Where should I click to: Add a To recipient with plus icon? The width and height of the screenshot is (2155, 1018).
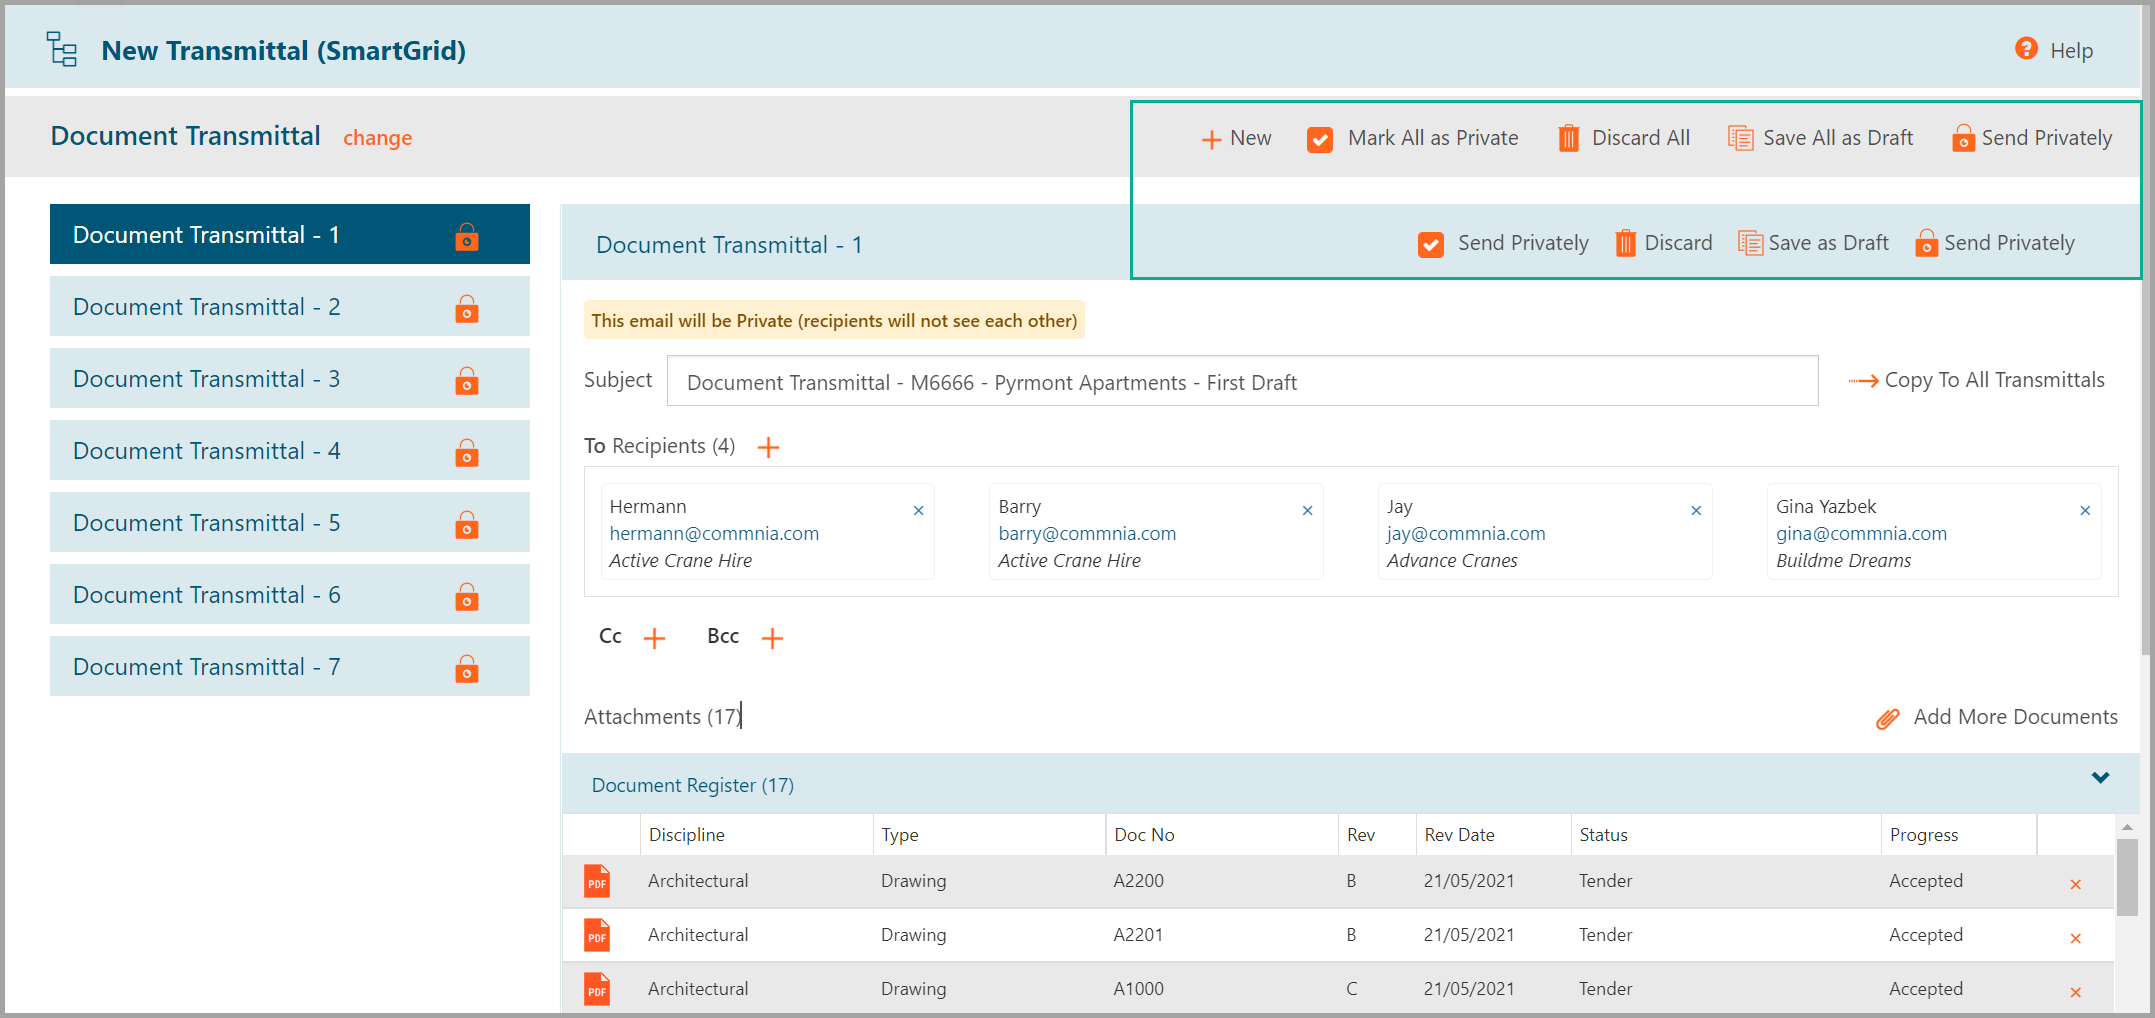[x=768, y=447]
